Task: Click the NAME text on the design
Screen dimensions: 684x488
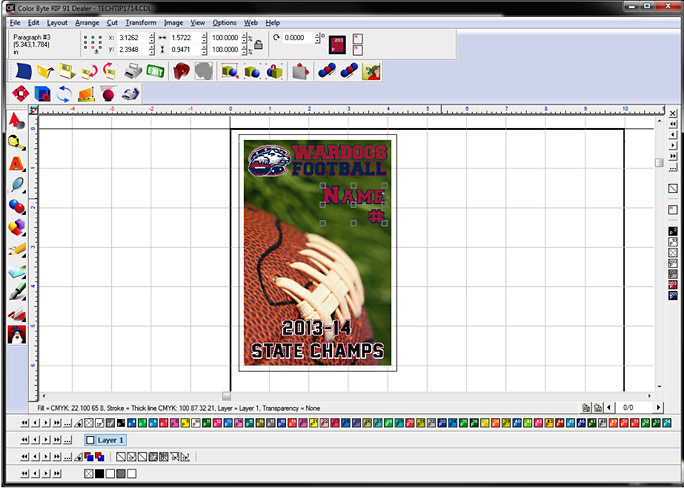Action: (353, 195)
